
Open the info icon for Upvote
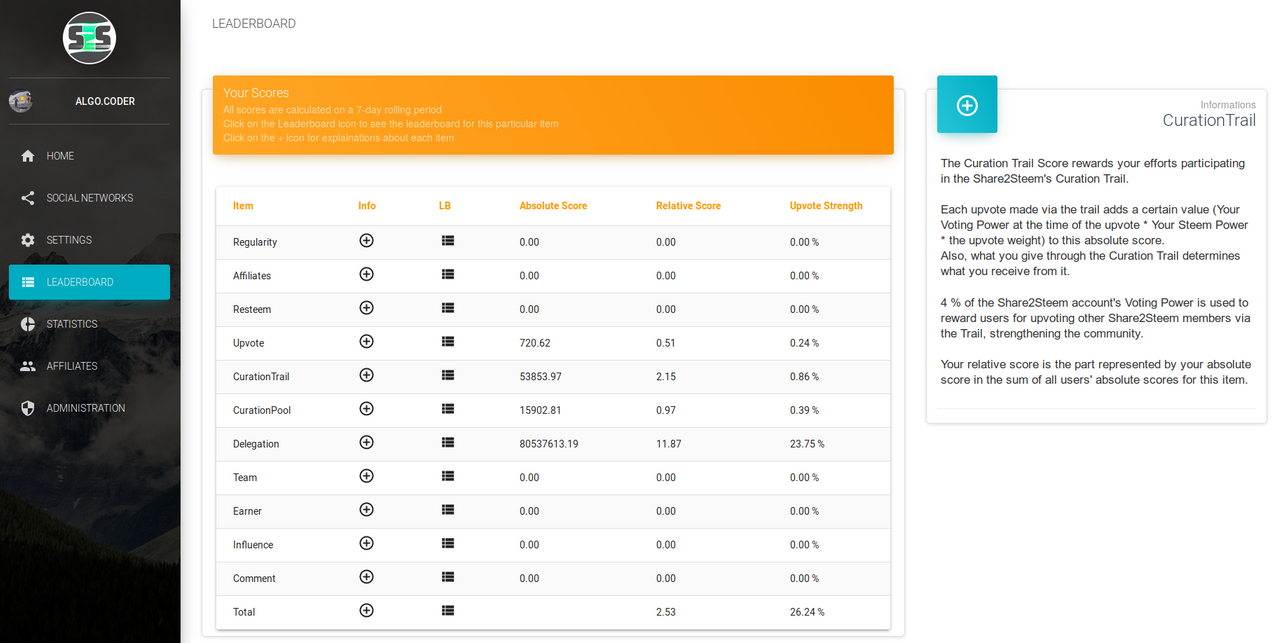tap(366, 342)
